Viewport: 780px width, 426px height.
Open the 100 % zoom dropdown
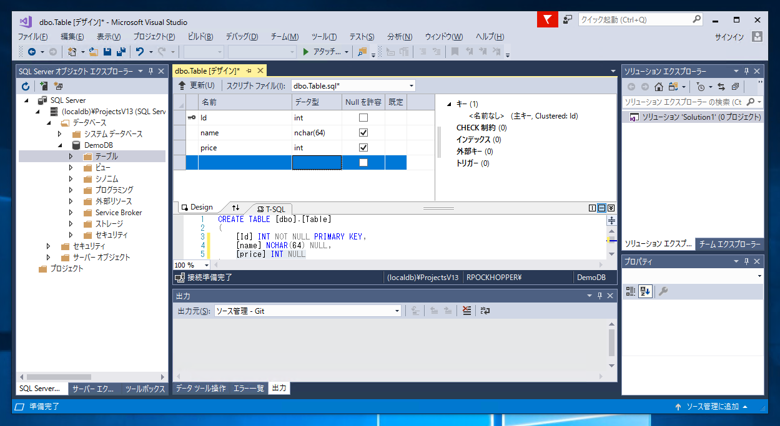pos(206,265)
